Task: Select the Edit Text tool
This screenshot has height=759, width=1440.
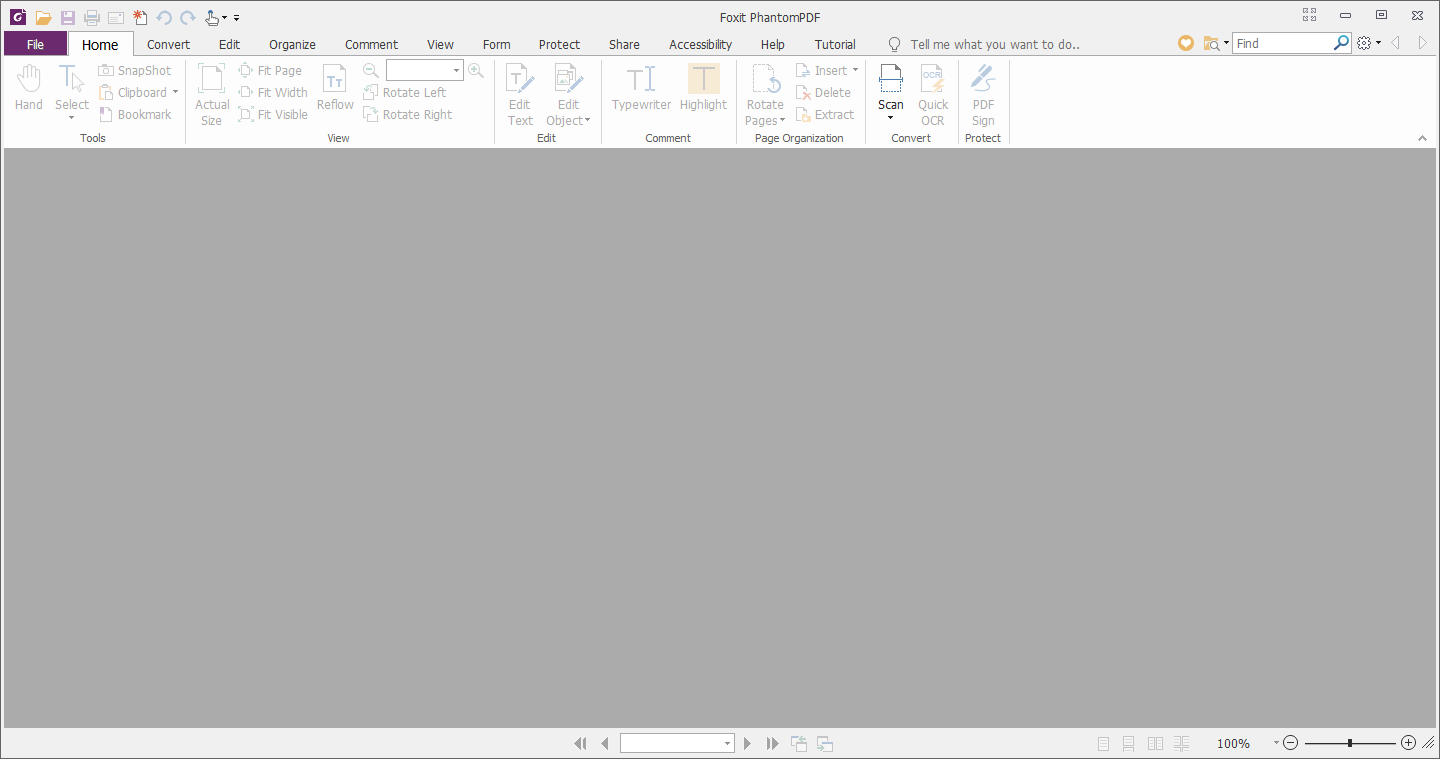Action: pyautogui.click(x=520, y=95)
